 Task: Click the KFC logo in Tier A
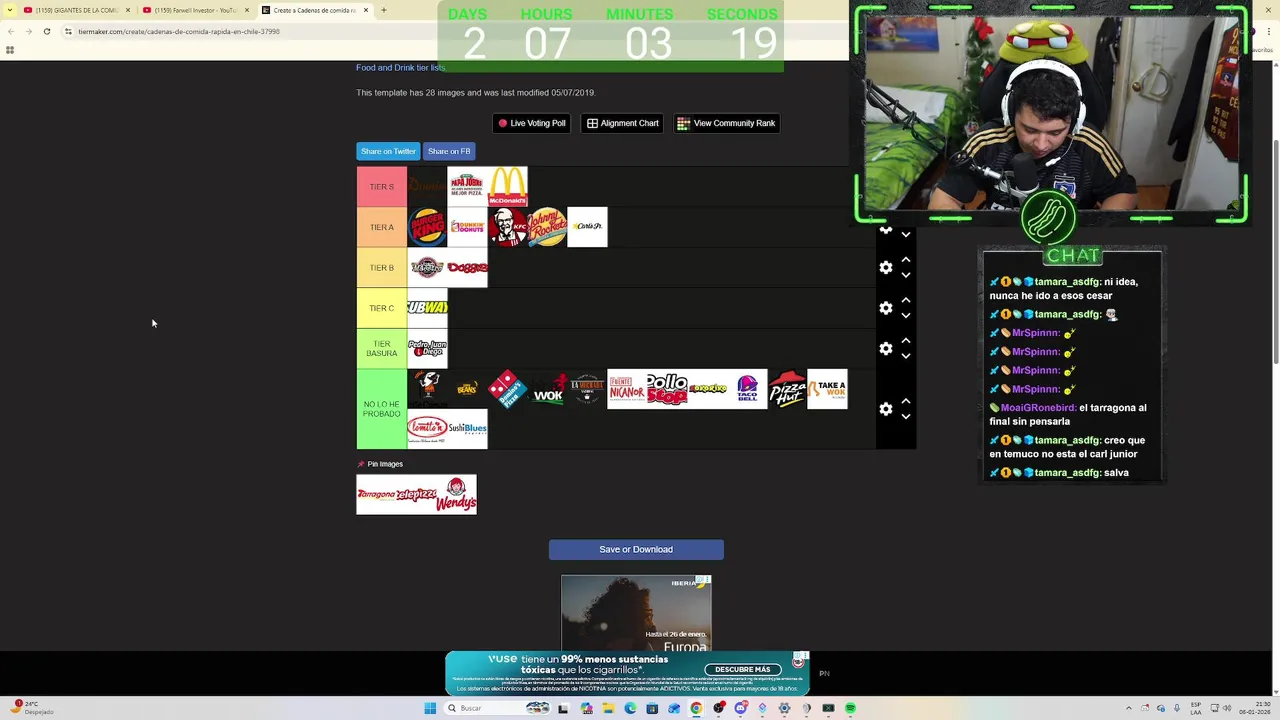tap(507, 227)
